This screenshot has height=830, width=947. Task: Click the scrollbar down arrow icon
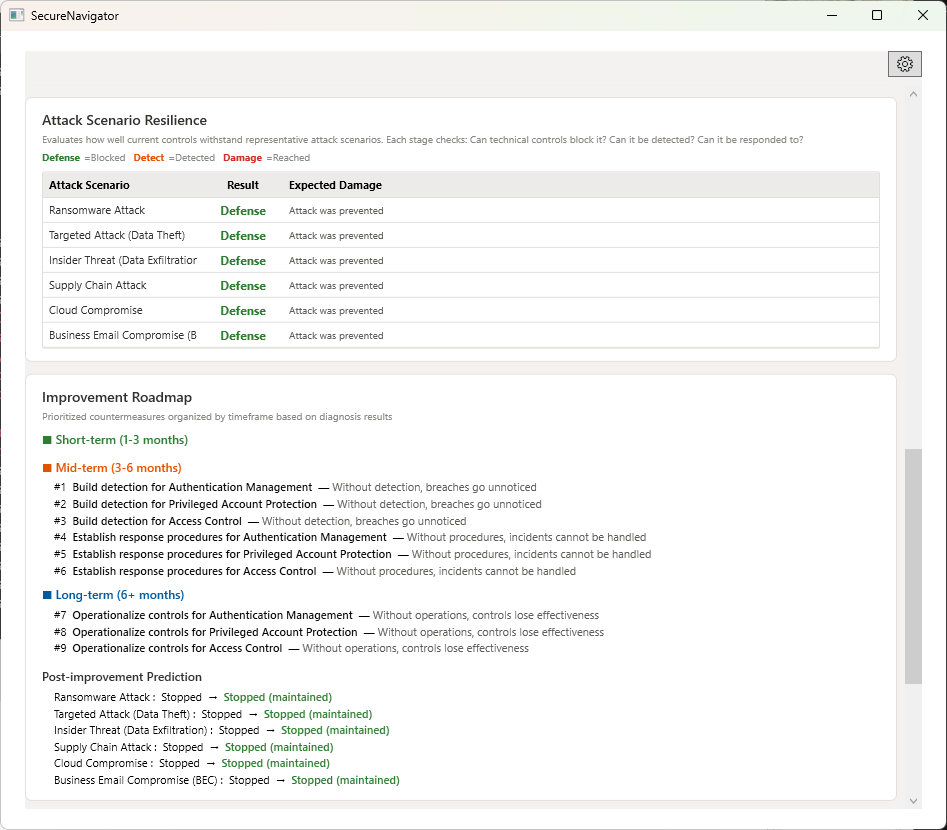(912, 801)
